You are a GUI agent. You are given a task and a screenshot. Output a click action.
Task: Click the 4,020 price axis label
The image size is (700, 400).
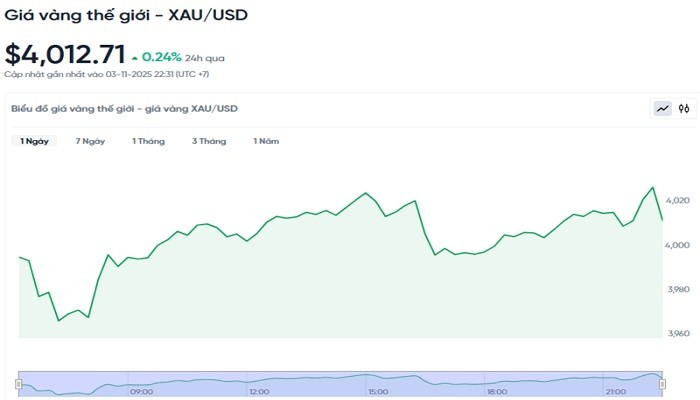click(677, 201)
